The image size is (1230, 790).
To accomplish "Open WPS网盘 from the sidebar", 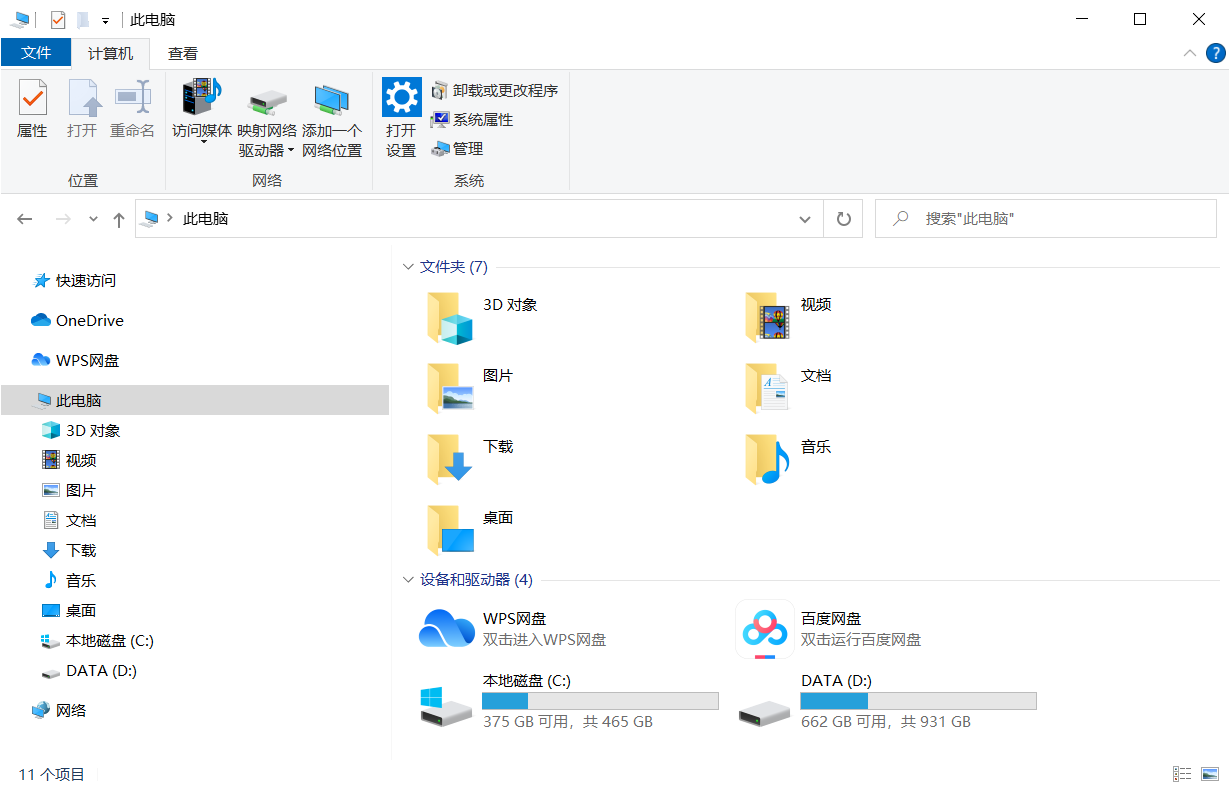I will pyautogui.click(x=89, y=360).
